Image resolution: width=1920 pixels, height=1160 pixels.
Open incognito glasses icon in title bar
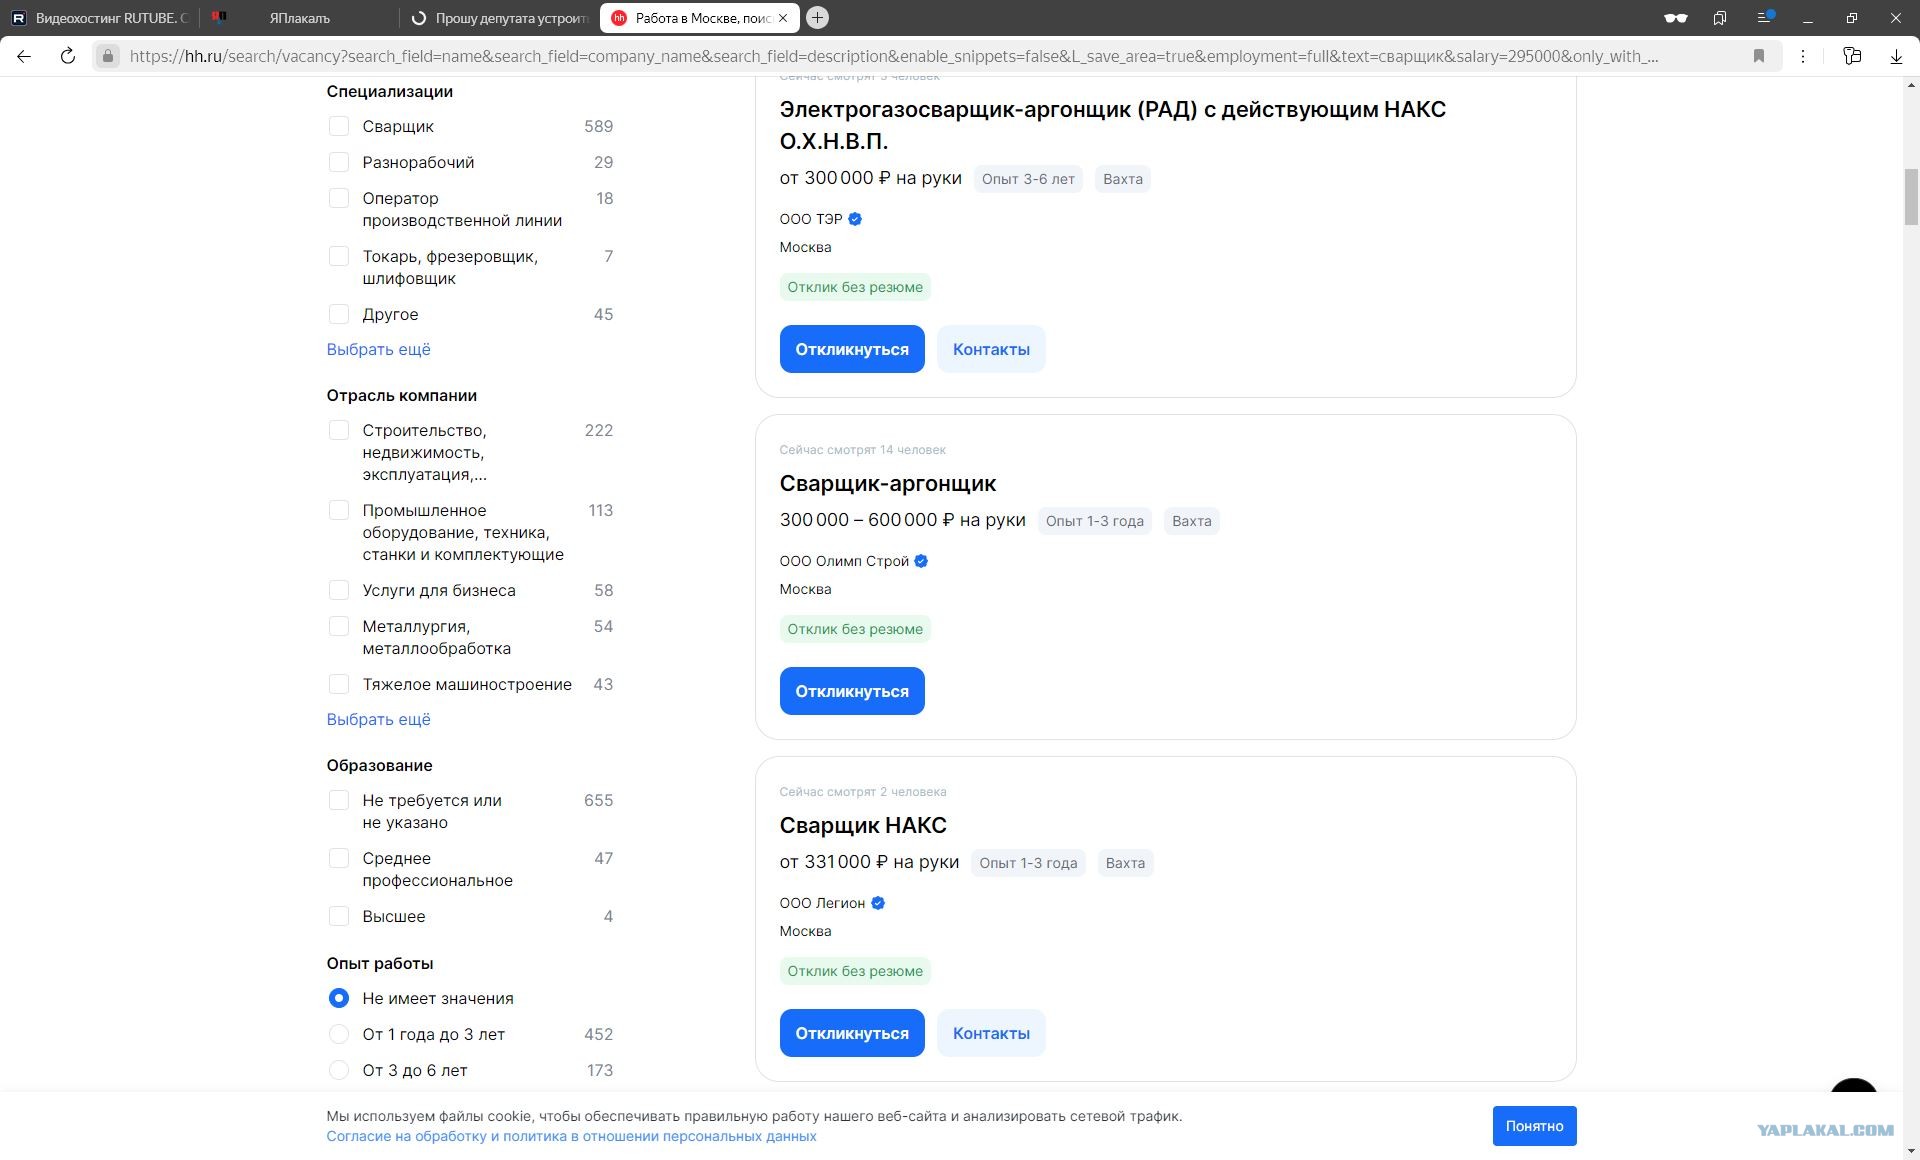tap(1675, 18)
